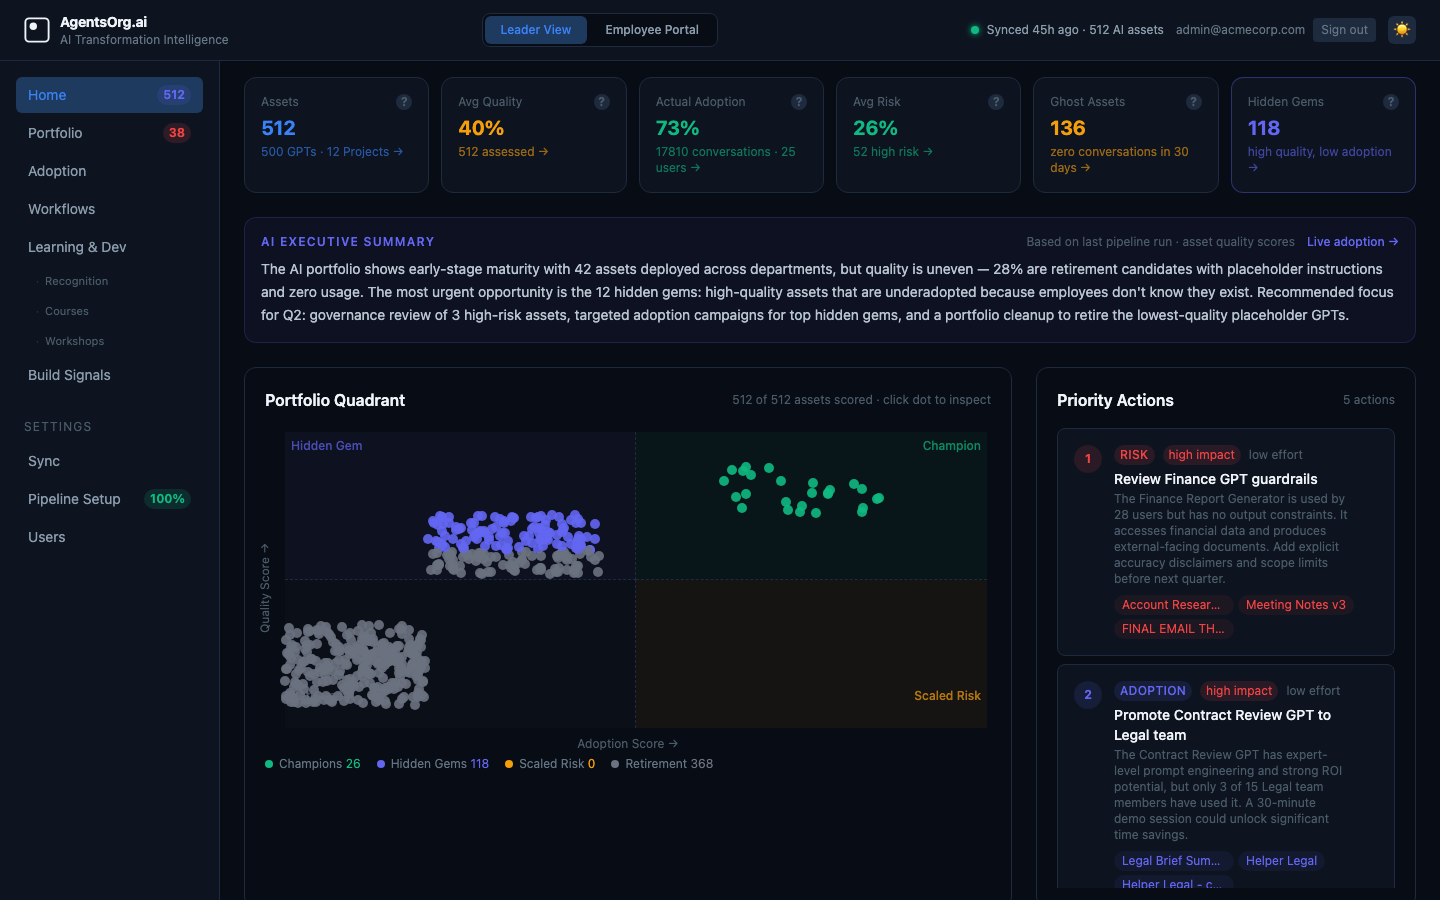Toggle the light/dark theme sun icon

(x=1401, y=30)
